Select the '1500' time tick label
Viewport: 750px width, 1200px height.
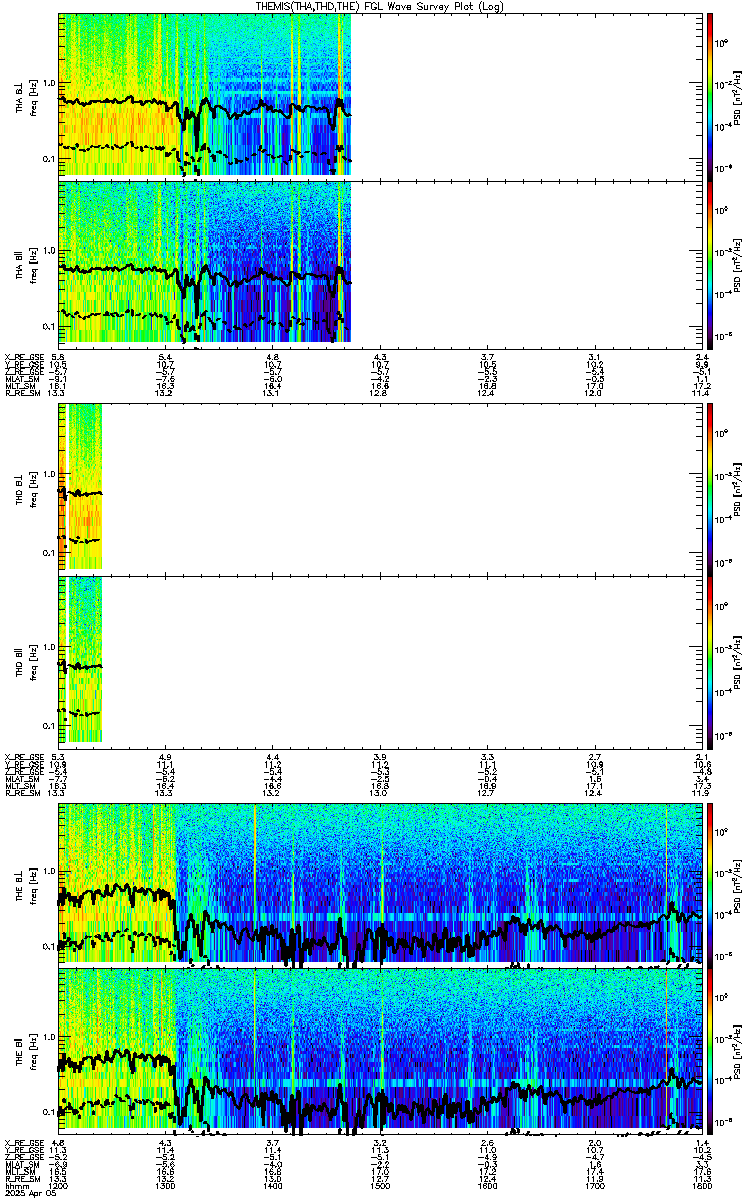click(x=380, y=1186)
